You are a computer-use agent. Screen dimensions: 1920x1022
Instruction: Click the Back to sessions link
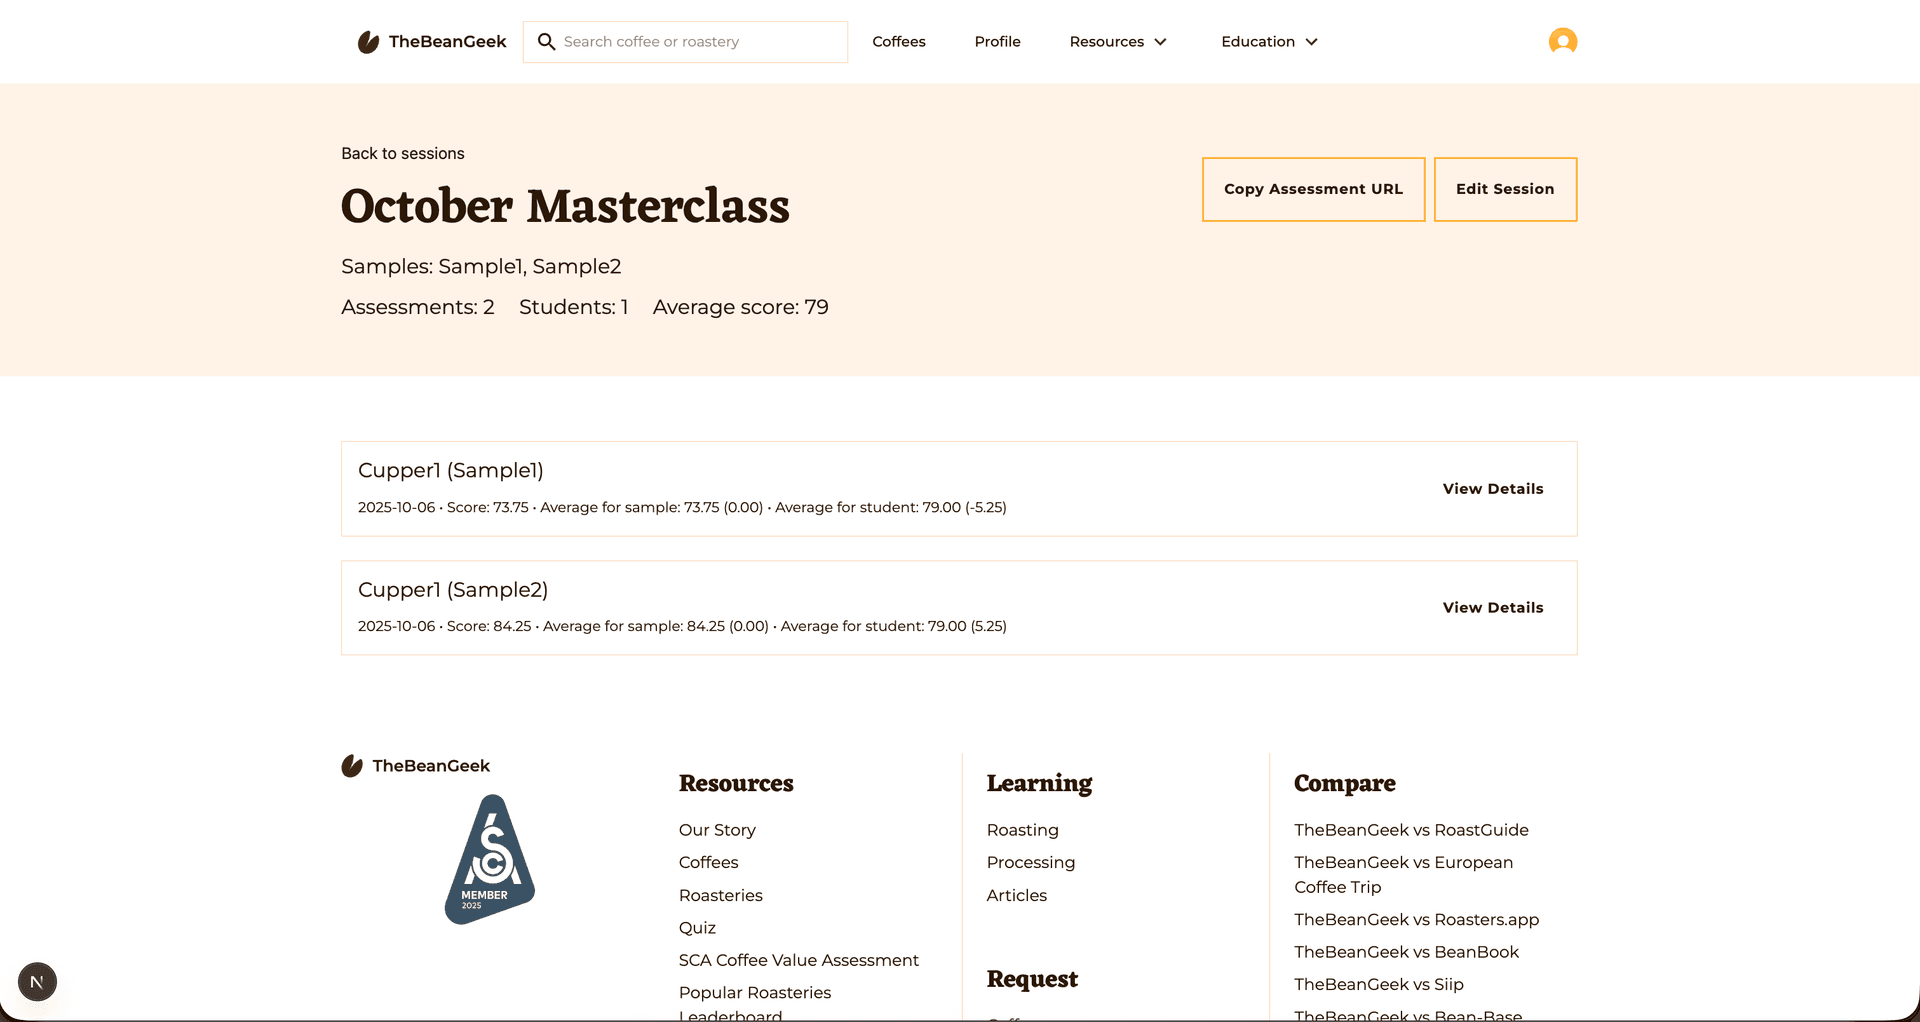coord(402,153)
